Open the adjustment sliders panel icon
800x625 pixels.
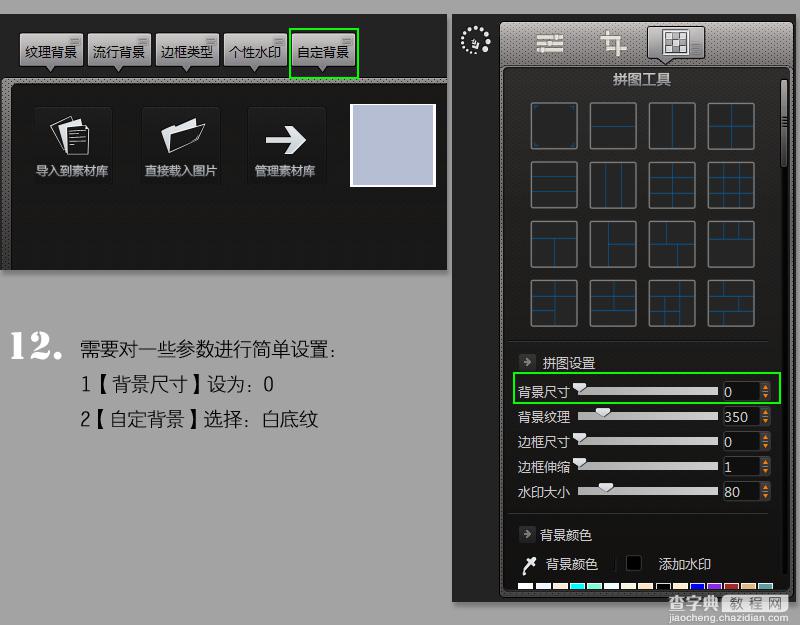[x=550, y=43]
